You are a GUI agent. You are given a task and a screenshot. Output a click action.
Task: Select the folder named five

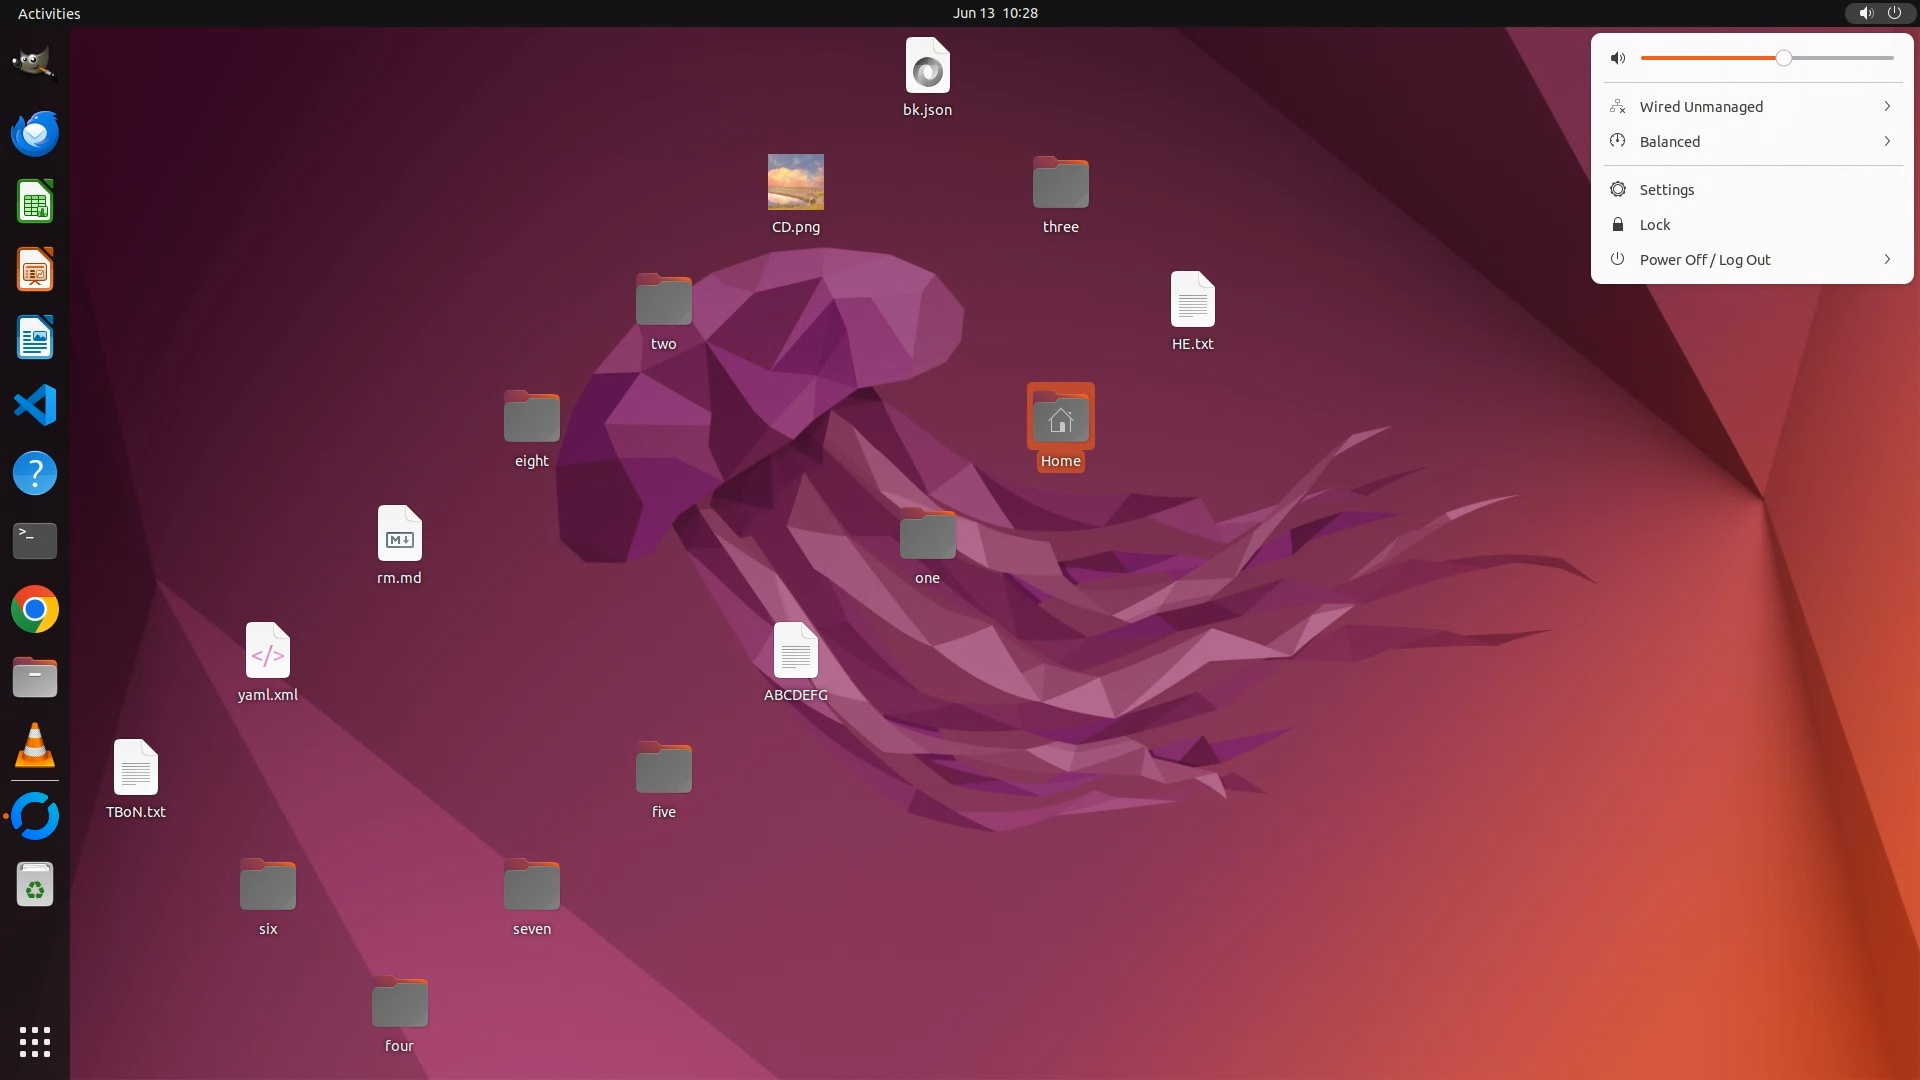pos(663,781)
